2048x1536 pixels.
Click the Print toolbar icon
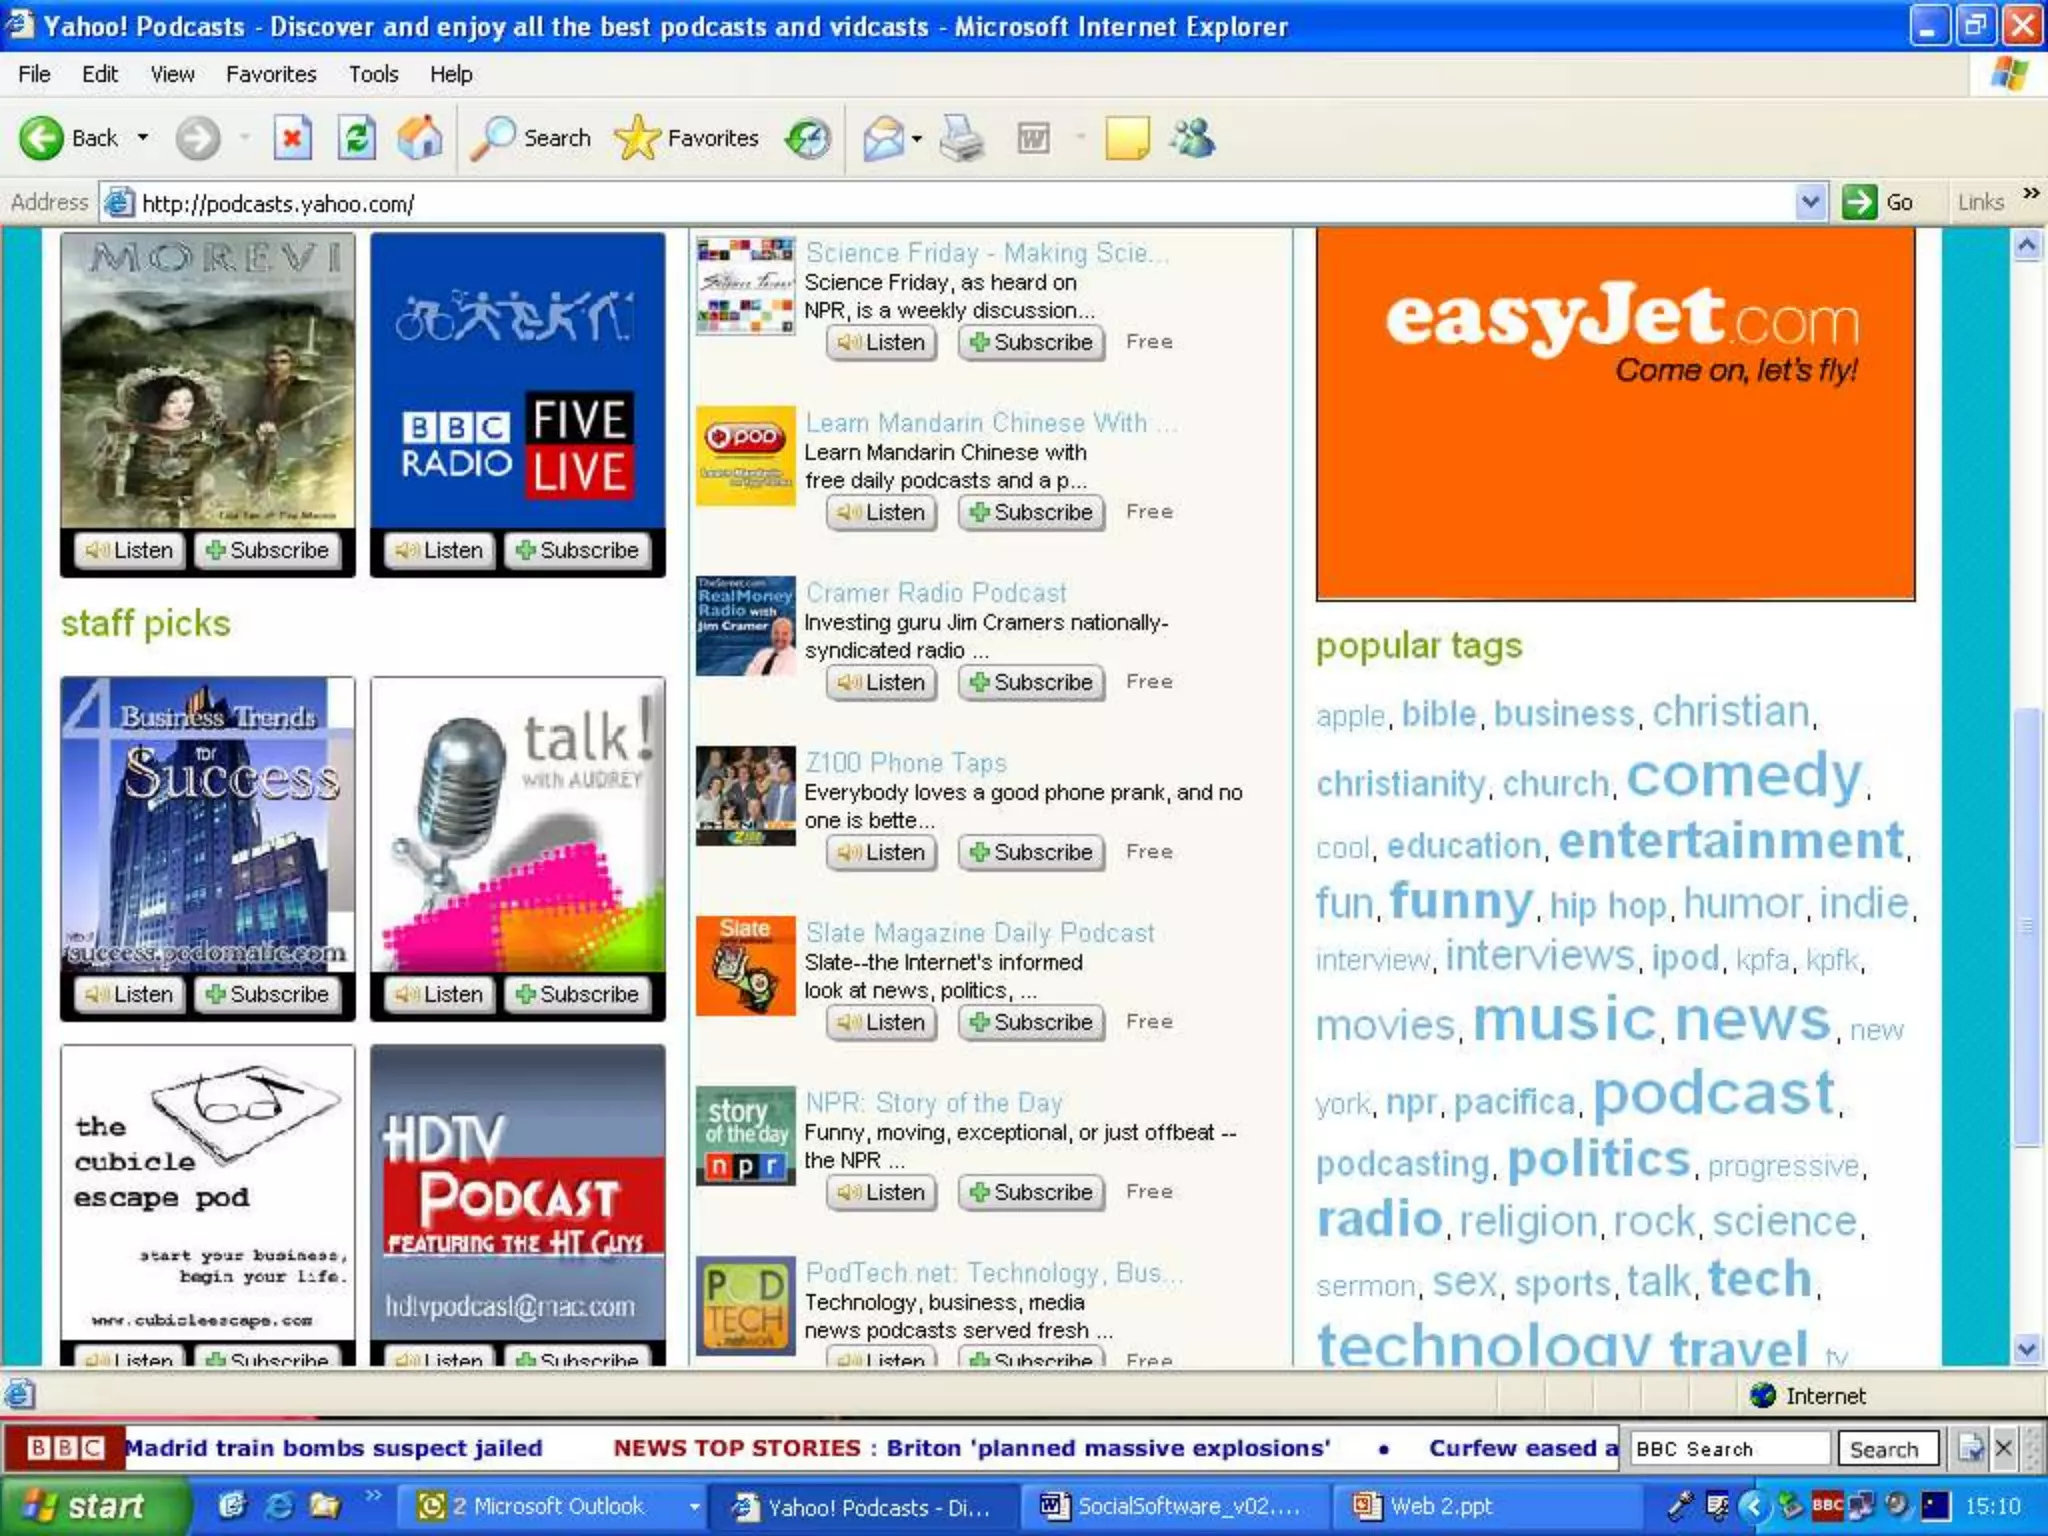pyautogui.click(x=962, y=138)
